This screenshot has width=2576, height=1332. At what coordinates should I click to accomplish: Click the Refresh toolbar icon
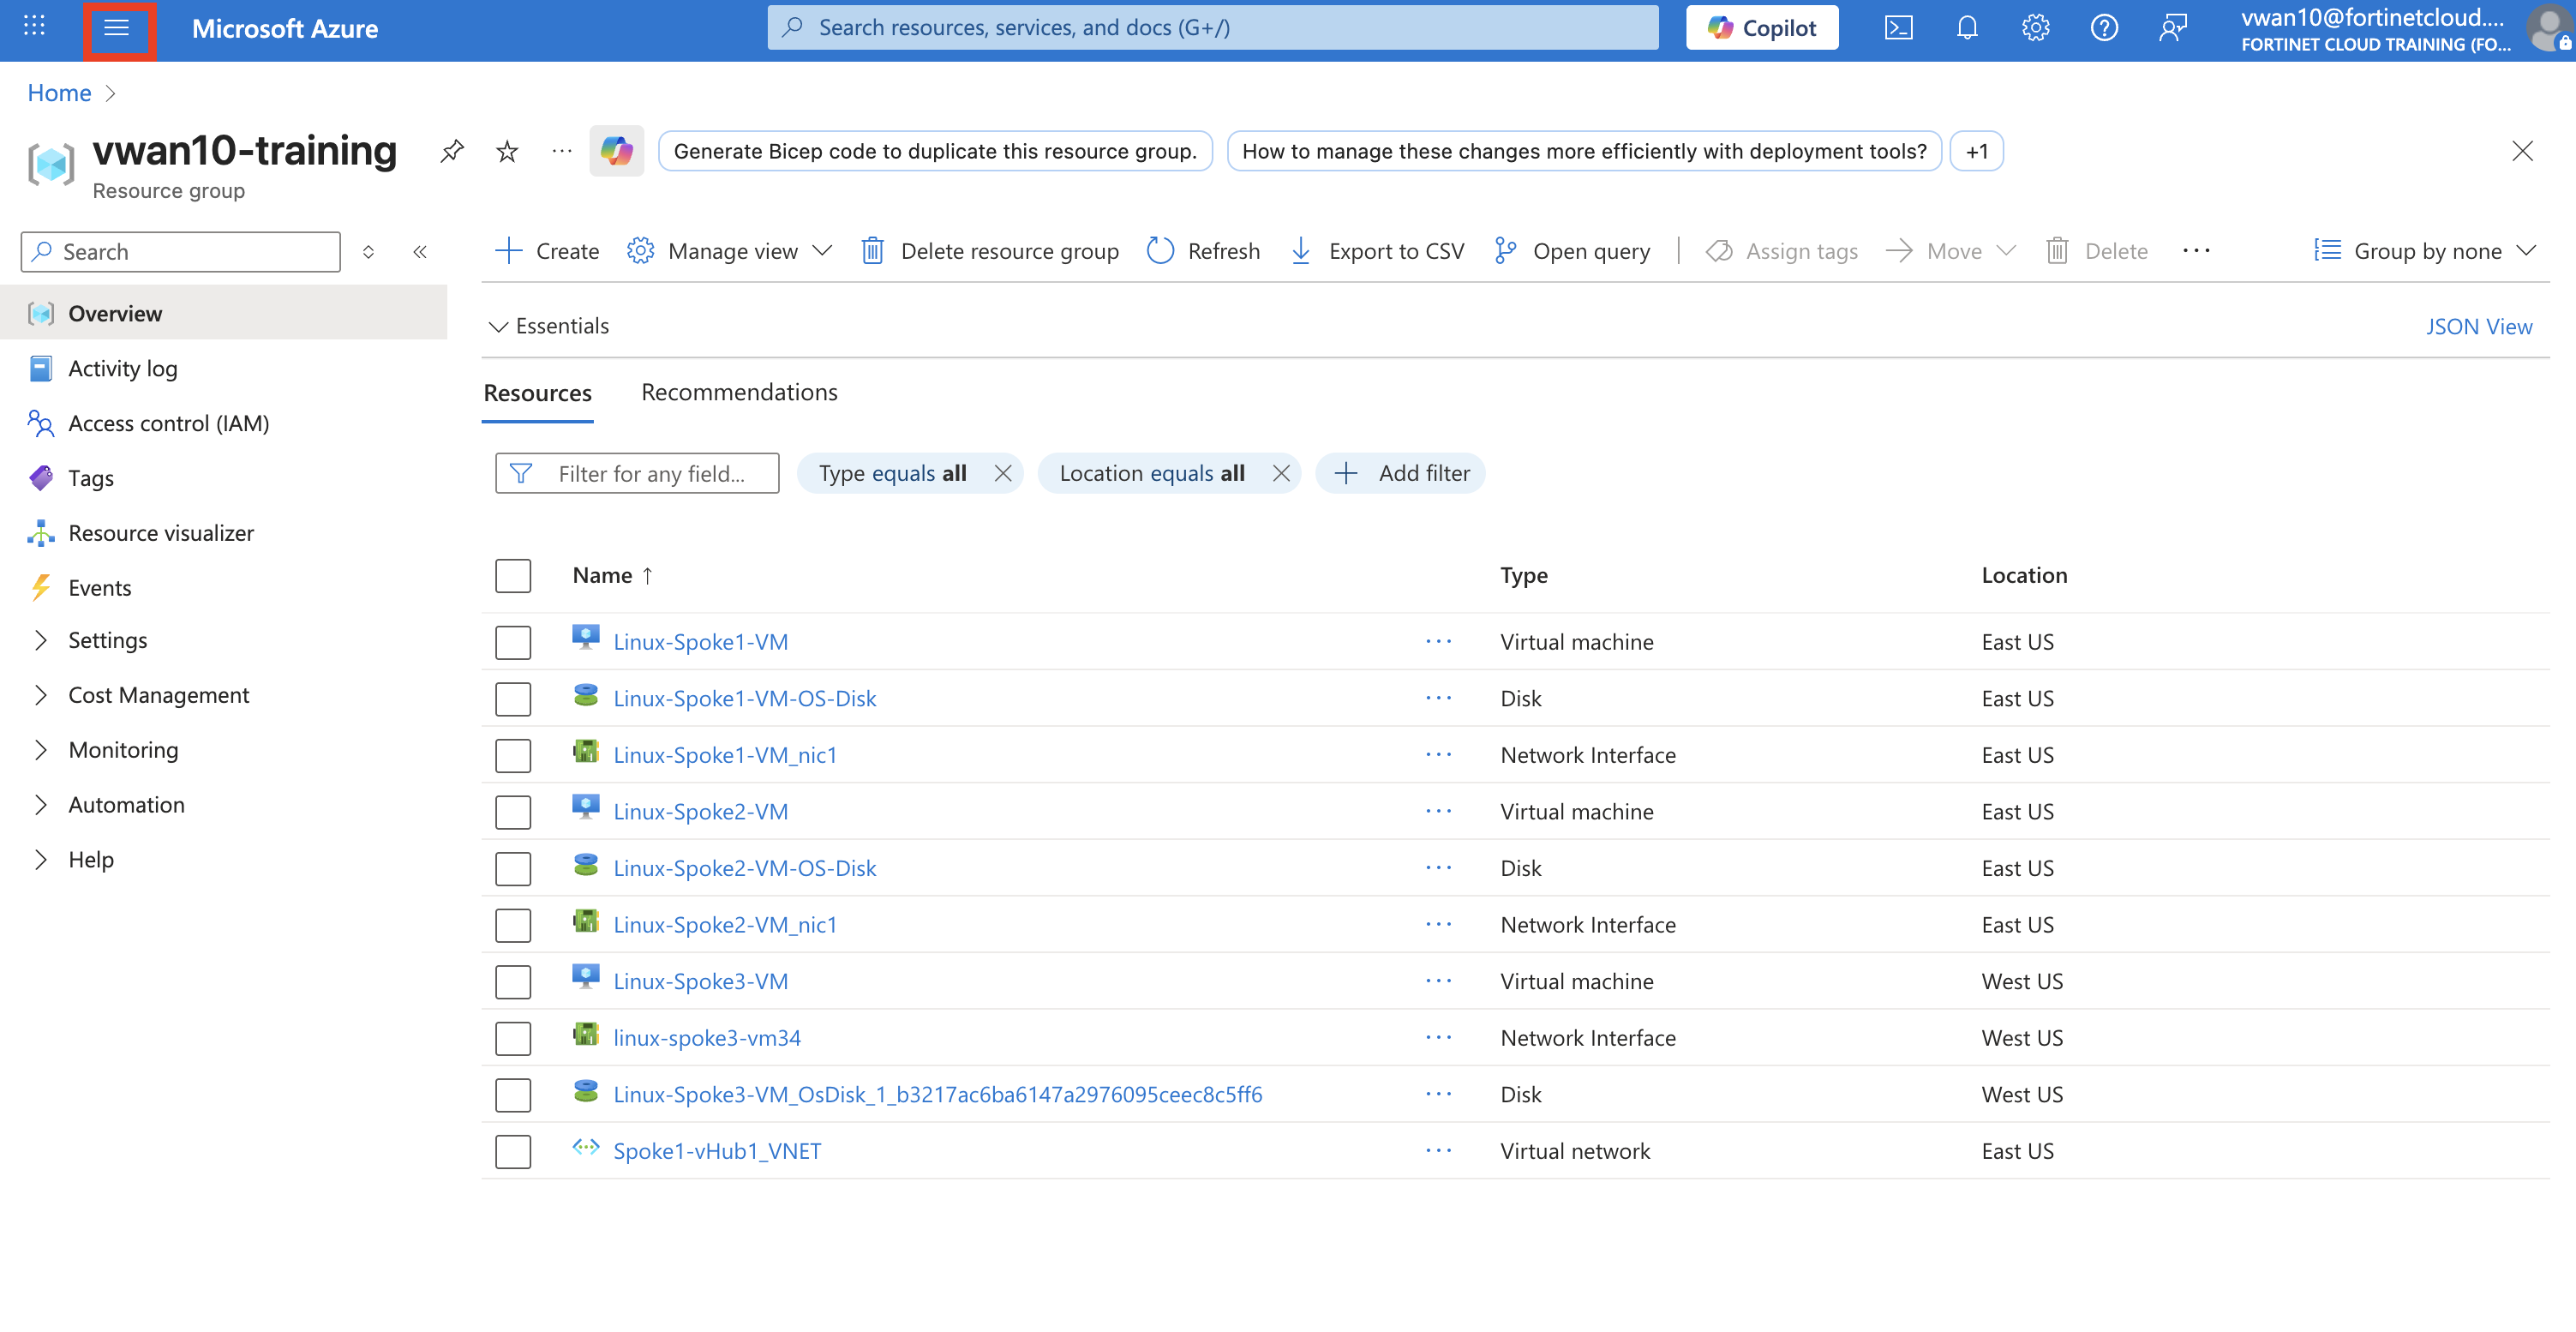click(1160, 251)
